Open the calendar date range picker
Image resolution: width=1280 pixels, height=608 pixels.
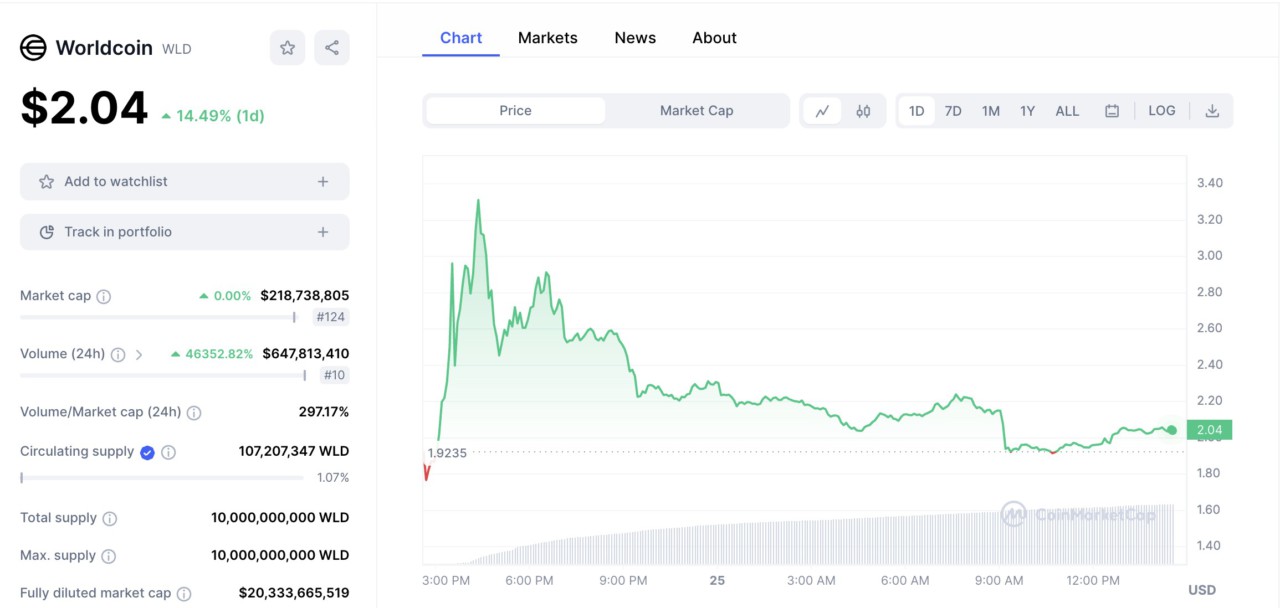click(1112, 110)
